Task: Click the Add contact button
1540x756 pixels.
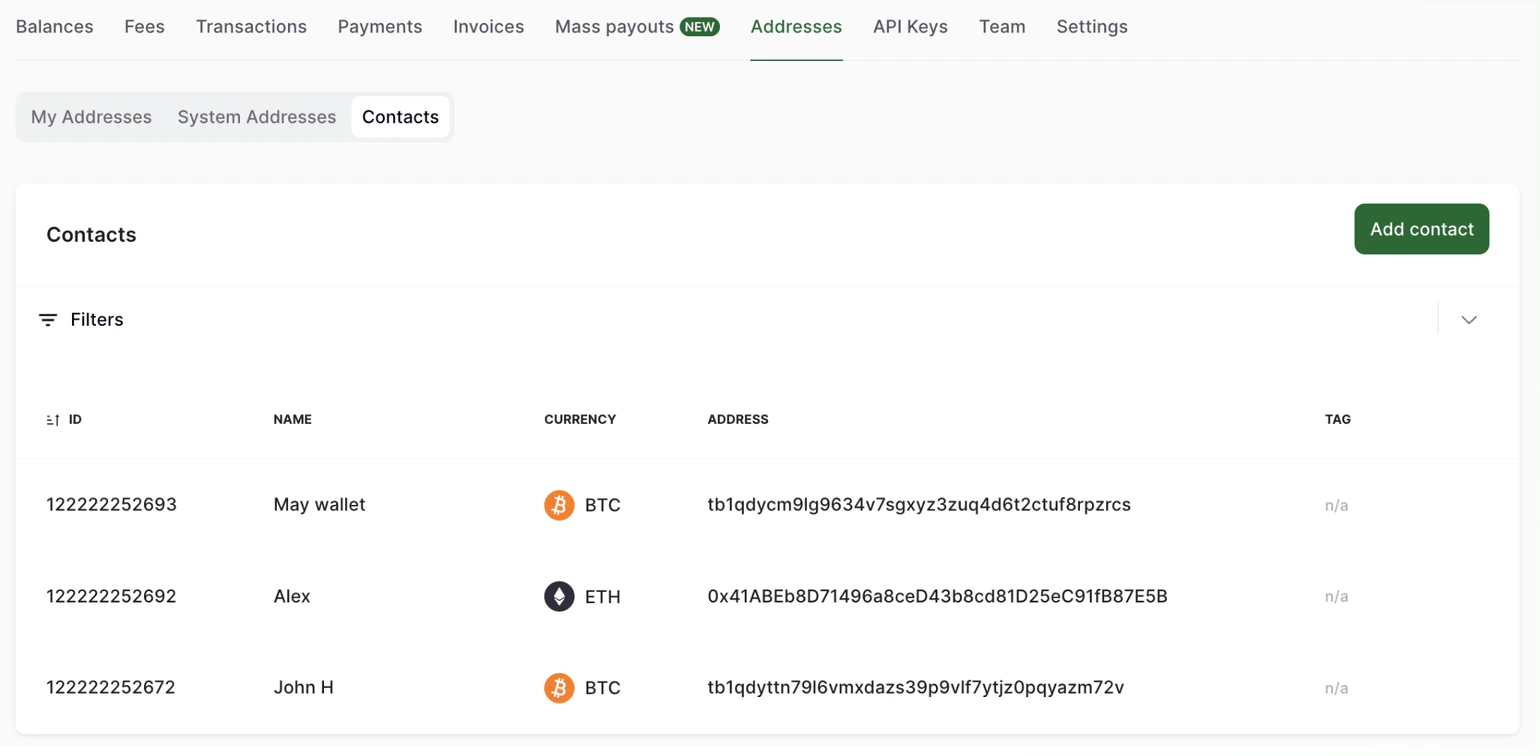Action: (x=1422, y=229)
